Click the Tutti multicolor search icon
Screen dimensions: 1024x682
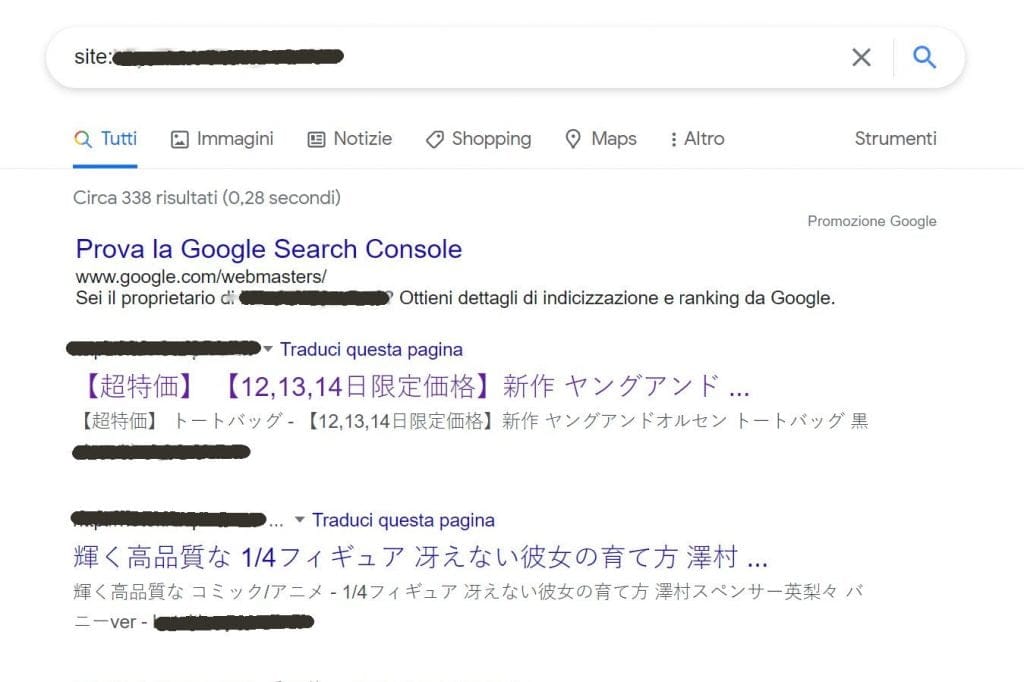(82, 139)
